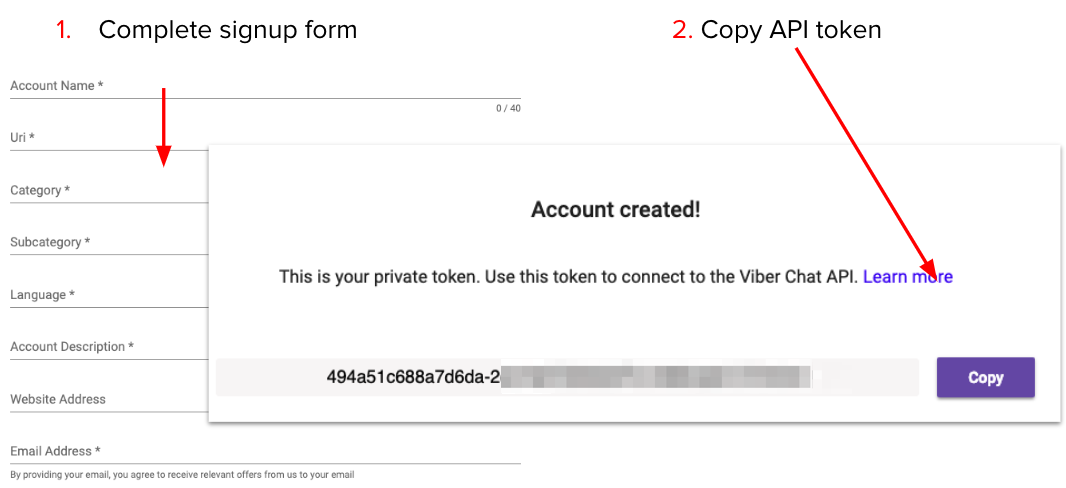The image size is (1066, 488).
Task: Click the 0 / 40 character counter
Action: pyautogui.click(x=508, y=108)
